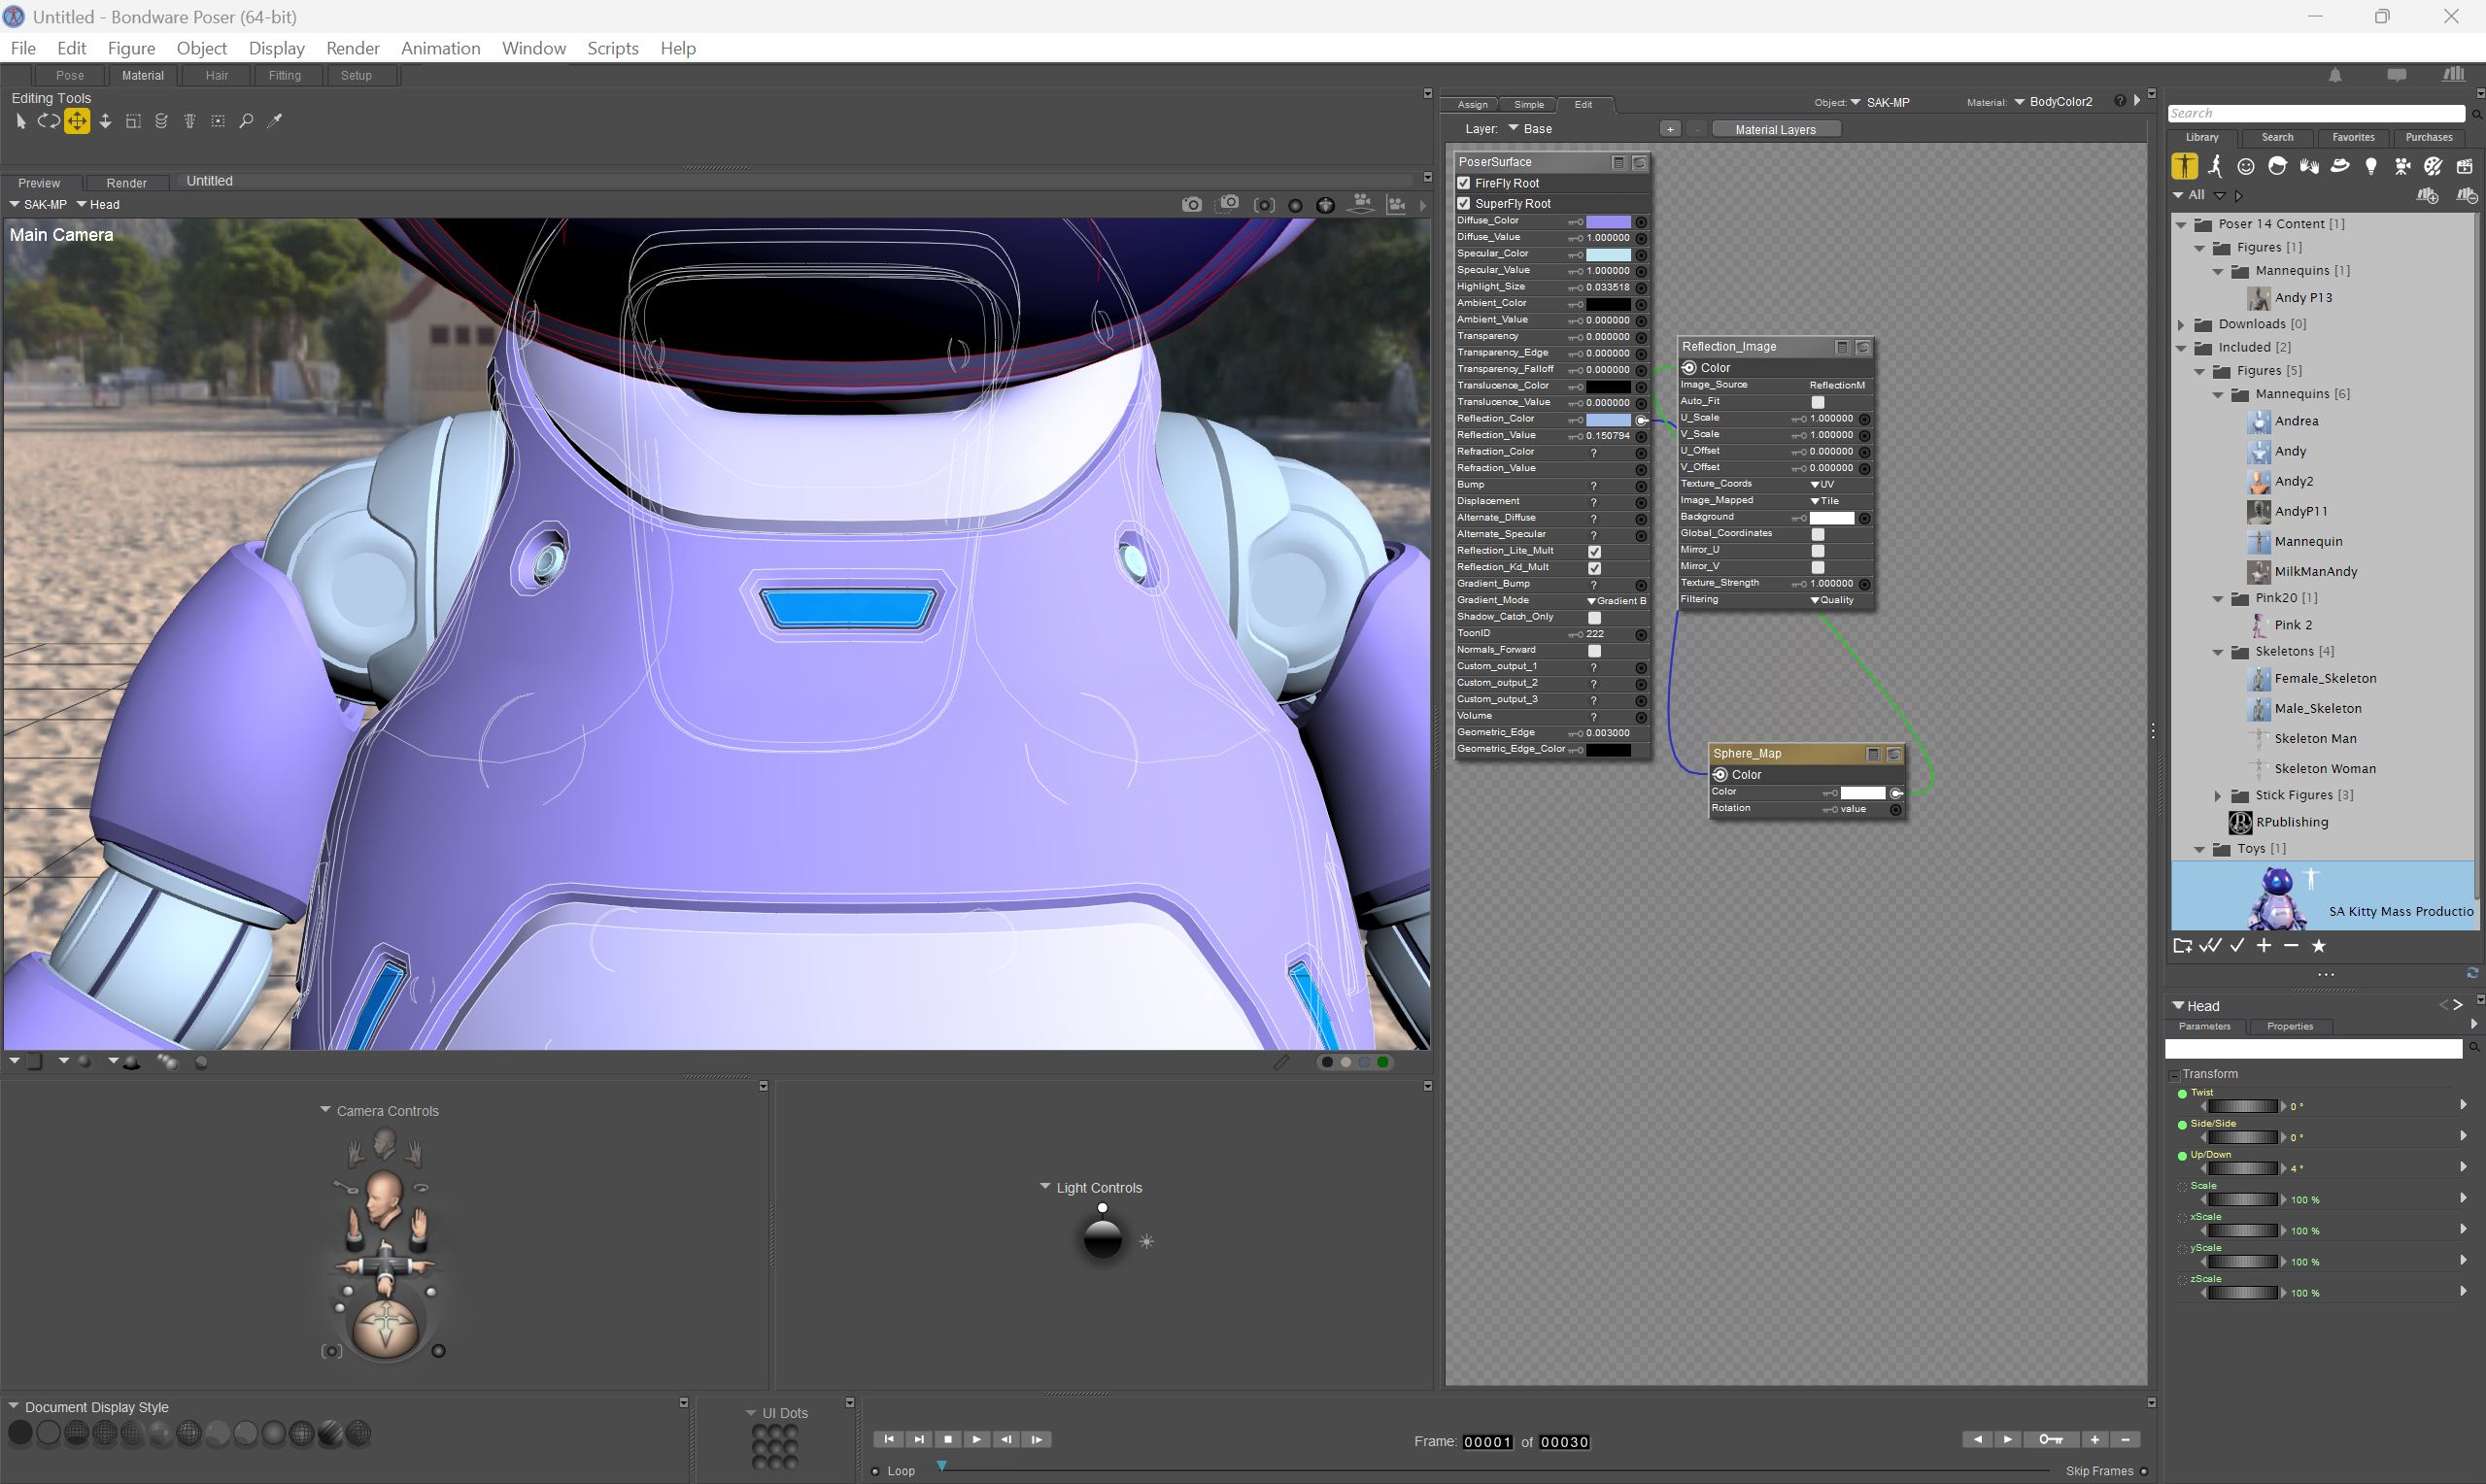Select the magnifier zoom tool
This screenshot has width=2486, height=1484.
tap(246, 121)
